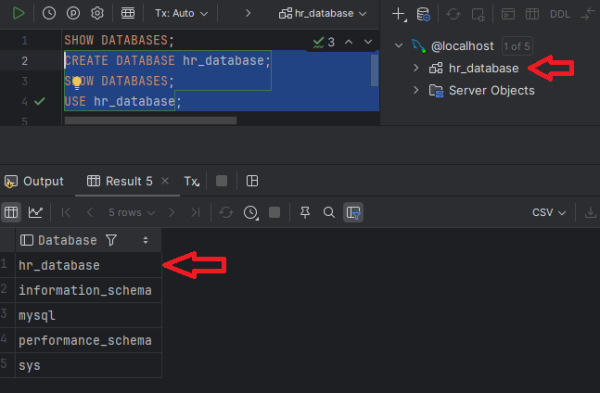The image size is (600, 393).
Task: Click the editor horizontal scrollbar
Action: (150, 121)
